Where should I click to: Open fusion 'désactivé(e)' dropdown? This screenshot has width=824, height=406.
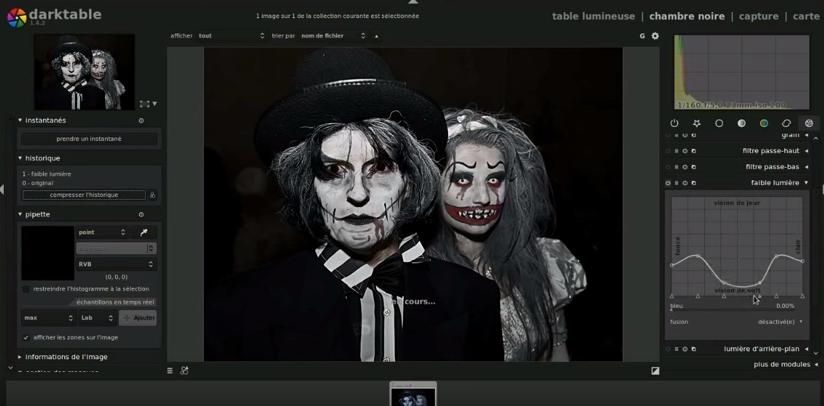point(780,321)
